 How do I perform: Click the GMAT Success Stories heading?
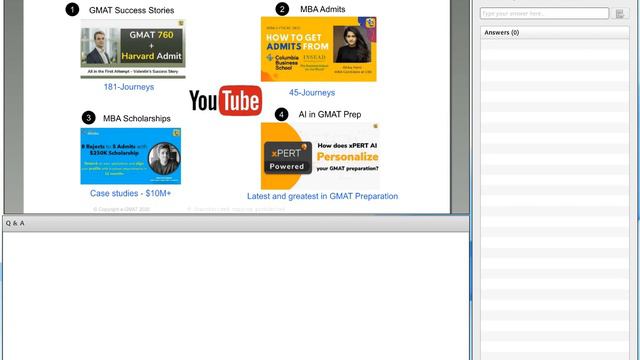click(131, 10)
